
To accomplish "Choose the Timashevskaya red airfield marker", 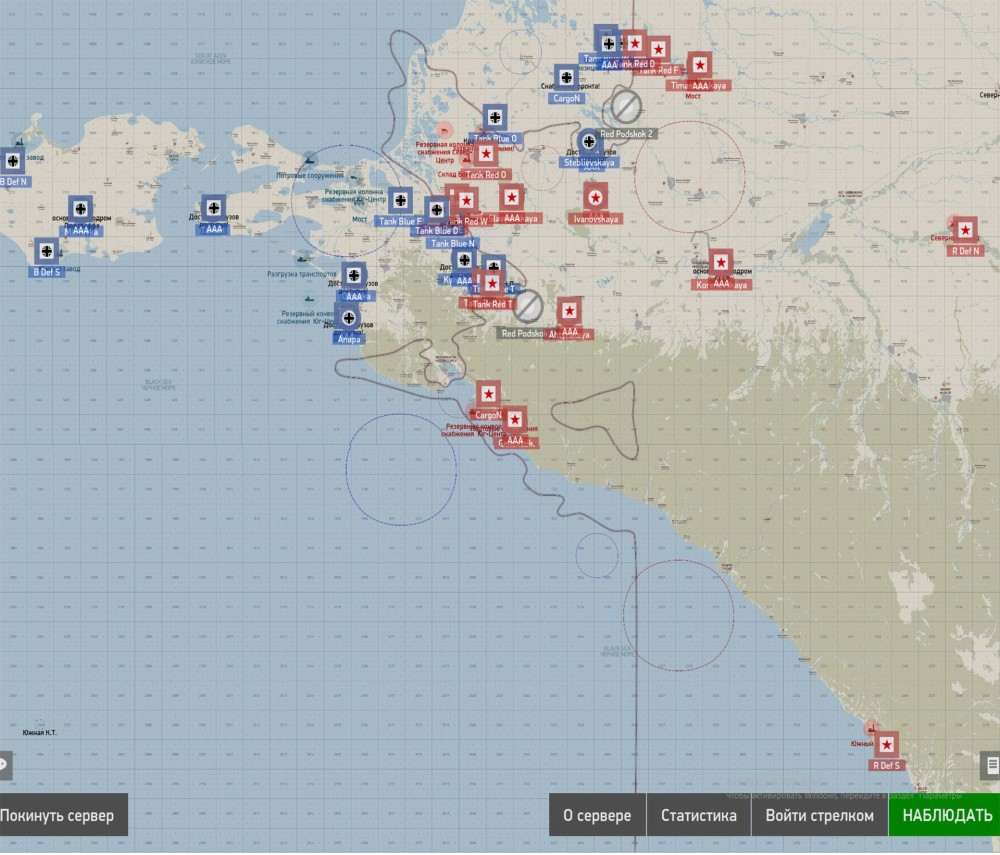I will pyautogui.click(x=700, y=65).
